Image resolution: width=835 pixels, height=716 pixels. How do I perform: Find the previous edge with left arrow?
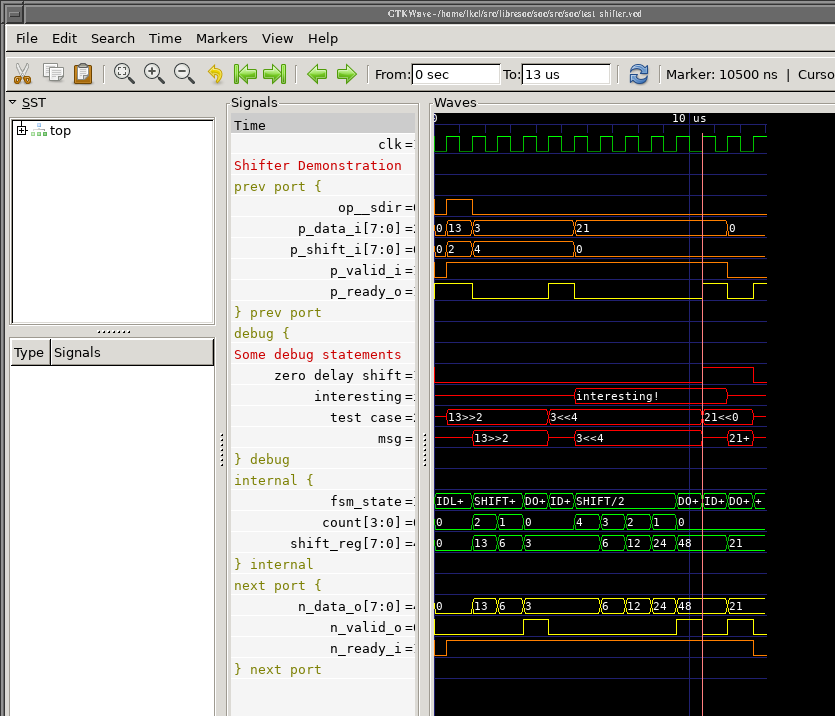pyautogui.click(x=317, y=74)
